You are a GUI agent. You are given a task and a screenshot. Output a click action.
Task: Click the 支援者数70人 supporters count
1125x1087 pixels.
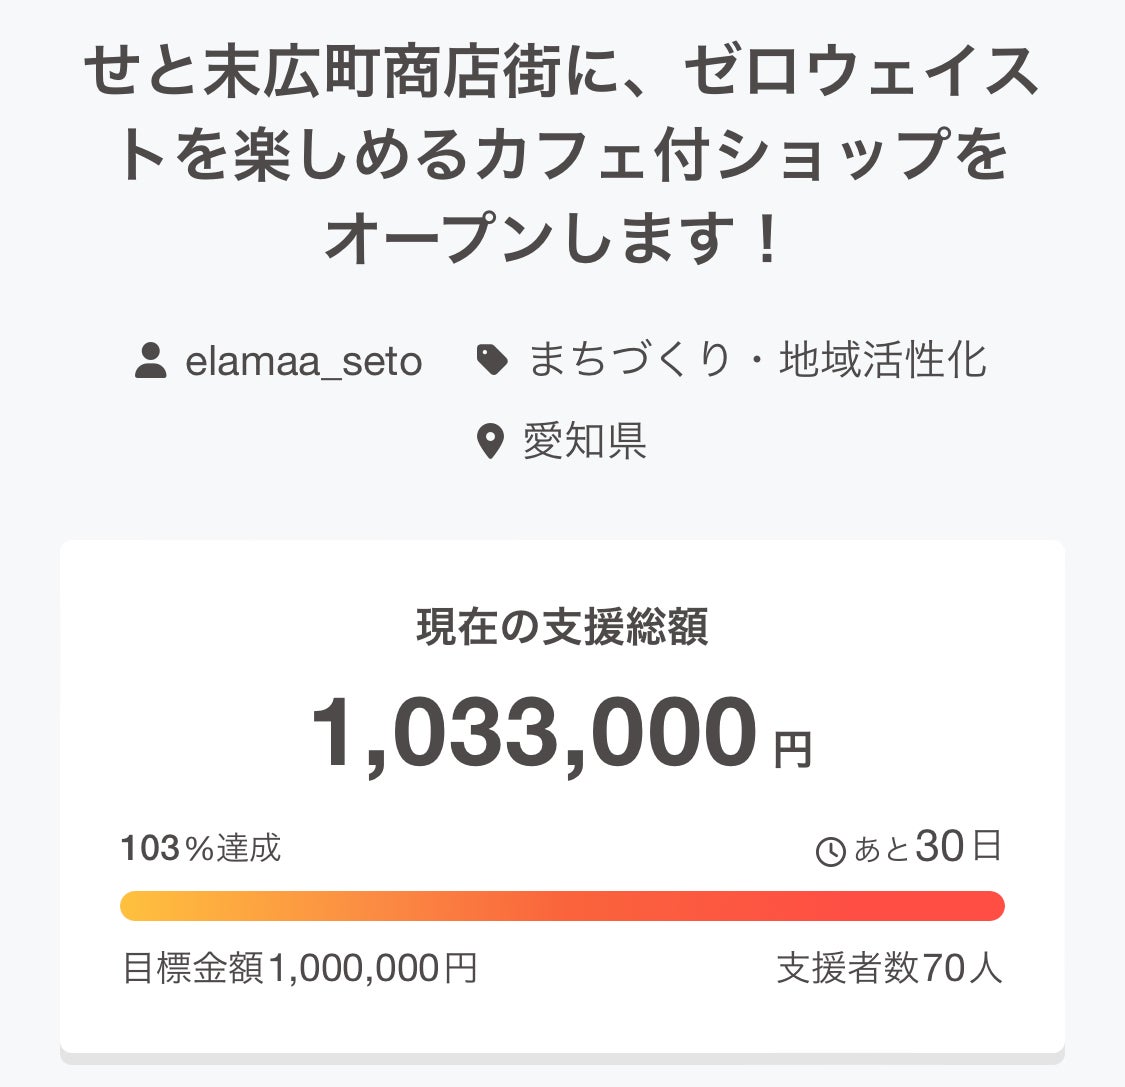coord(889,968)
